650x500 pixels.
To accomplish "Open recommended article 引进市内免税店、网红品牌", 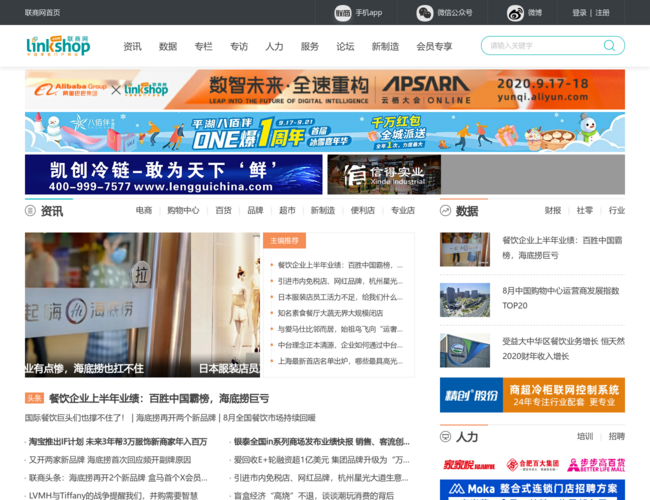I will [x=340, y=281].
